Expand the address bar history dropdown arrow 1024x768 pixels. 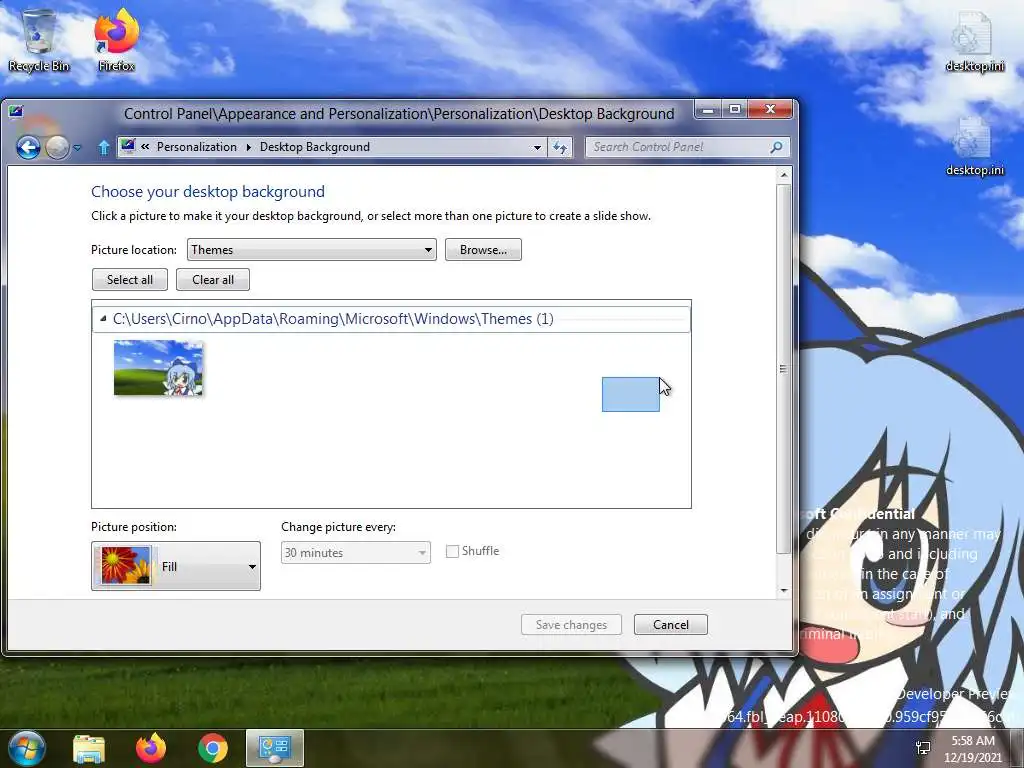coord(537,147)
